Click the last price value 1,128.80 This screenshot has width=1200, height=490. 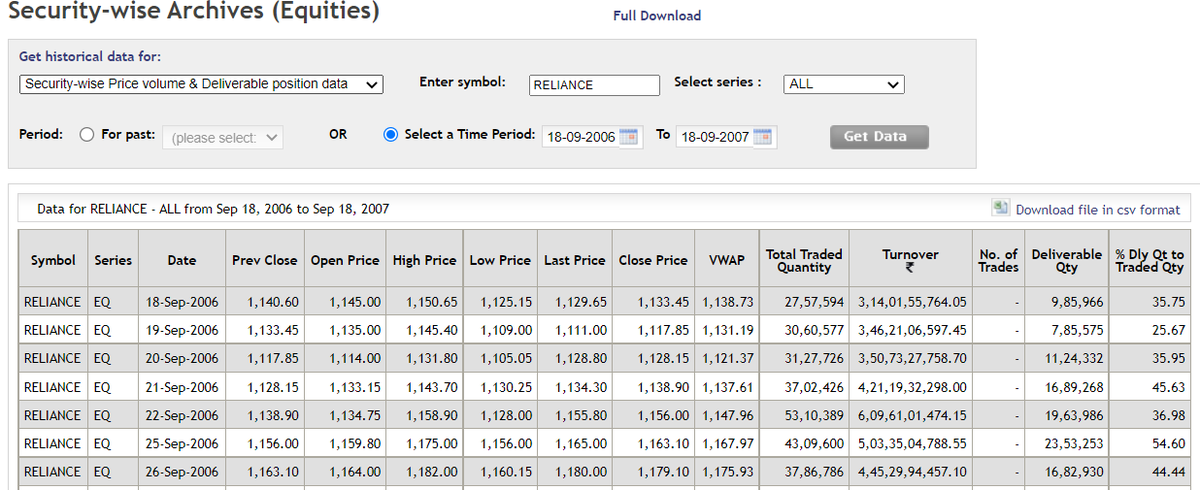click(581, 358)
